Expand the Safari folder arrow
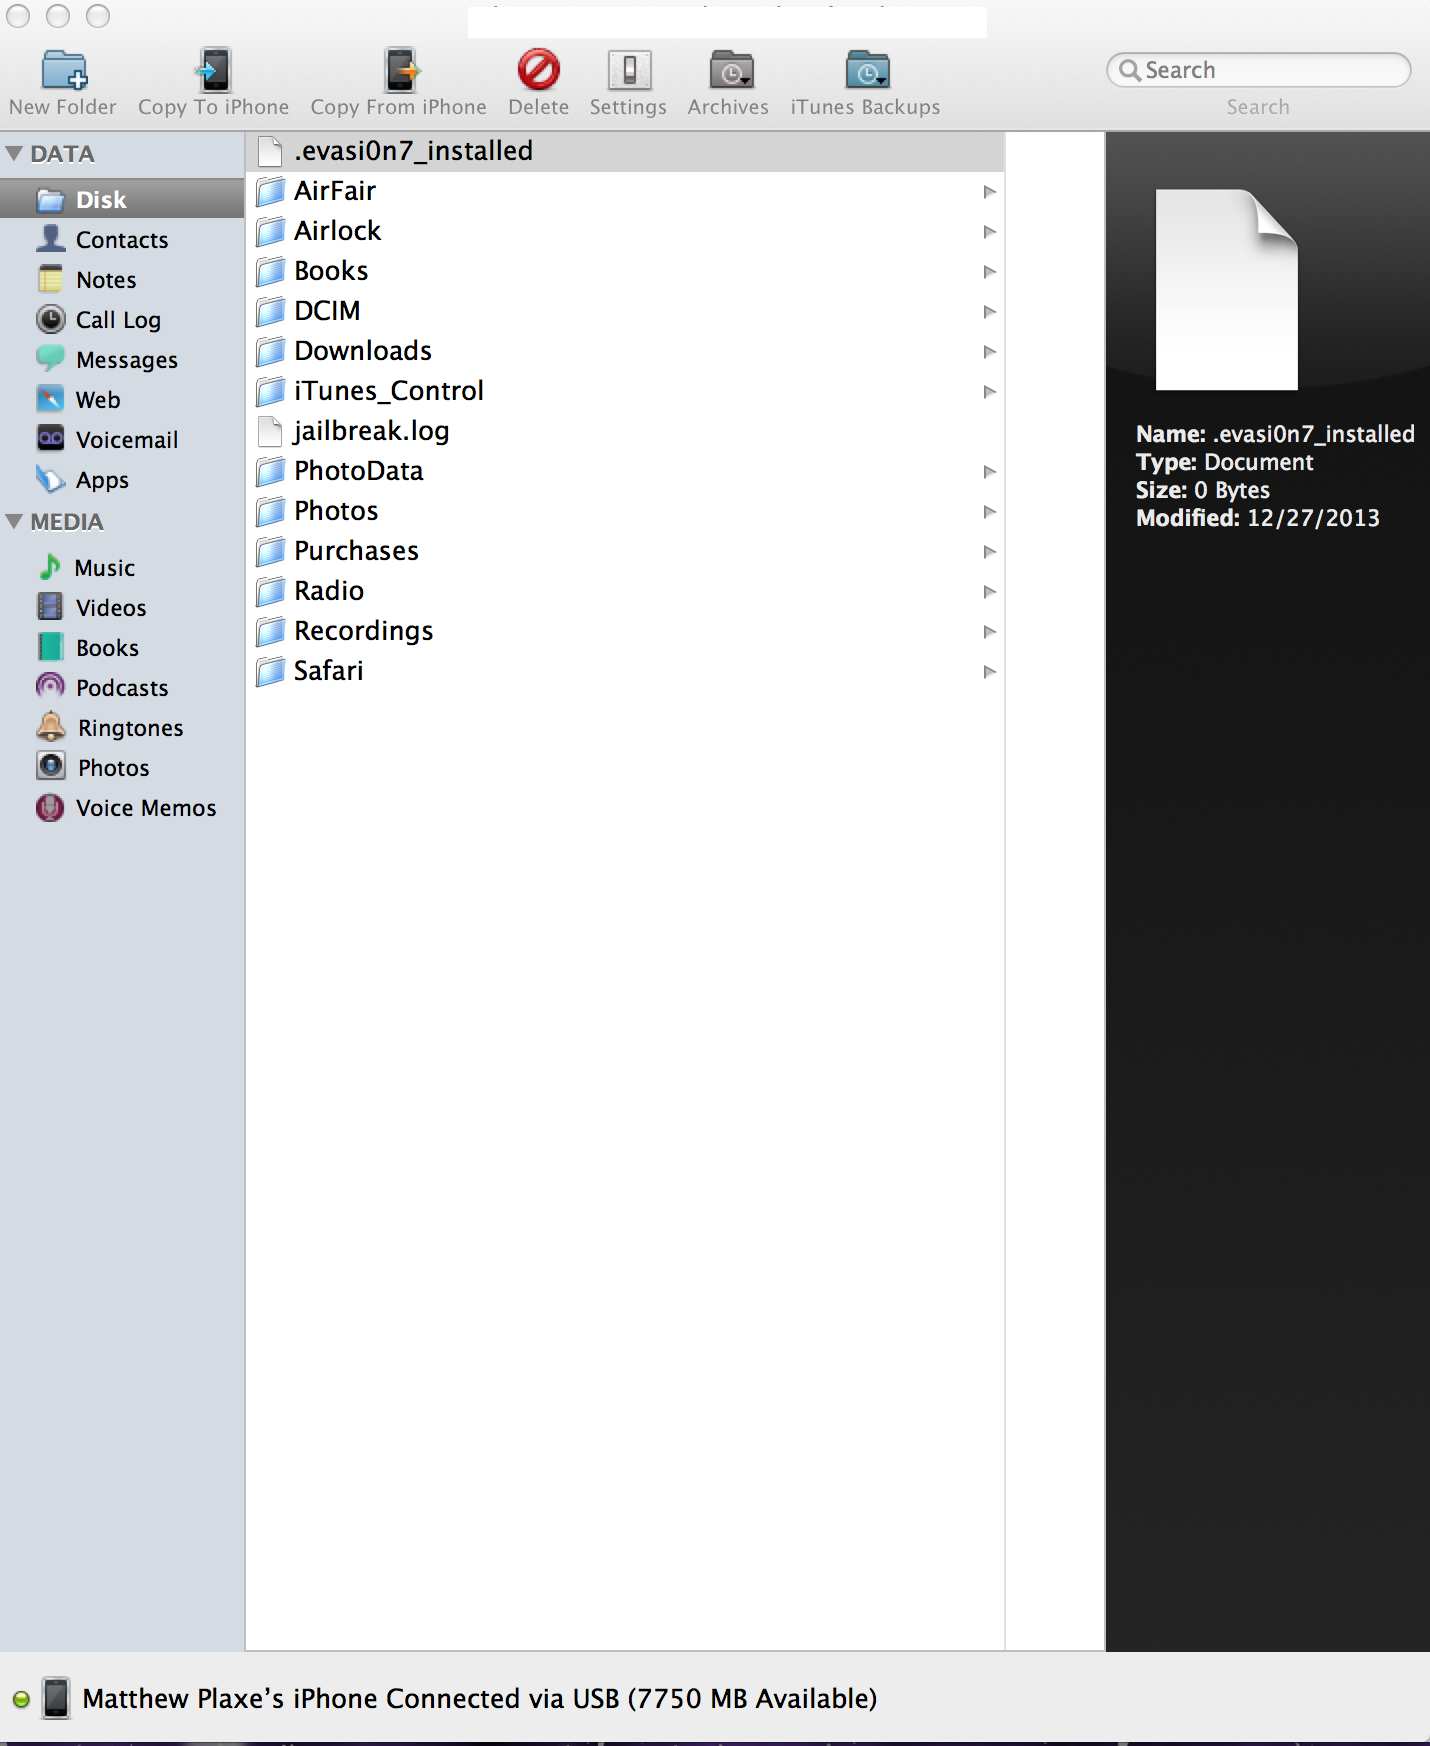 [990, 672]
